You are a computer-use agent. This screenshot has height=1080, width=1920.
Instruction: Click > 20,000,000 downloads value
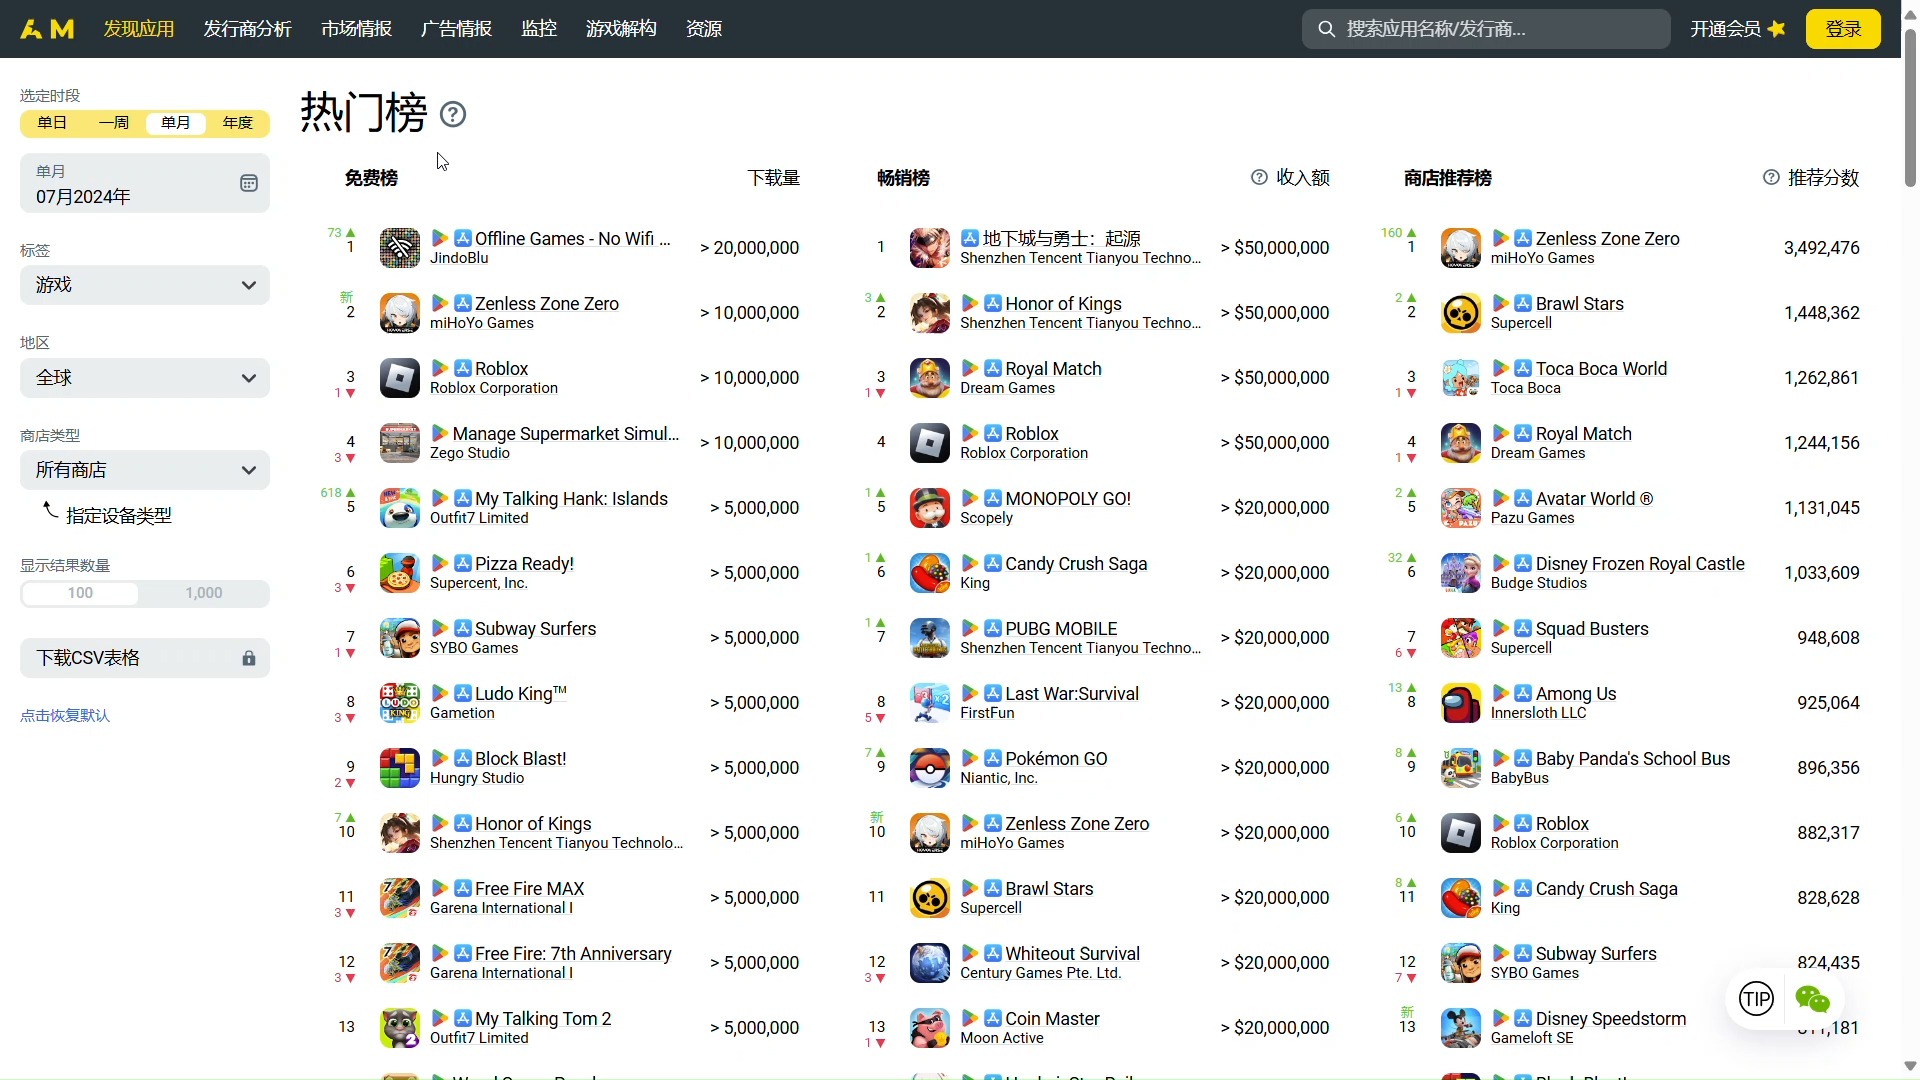[750, 248]
